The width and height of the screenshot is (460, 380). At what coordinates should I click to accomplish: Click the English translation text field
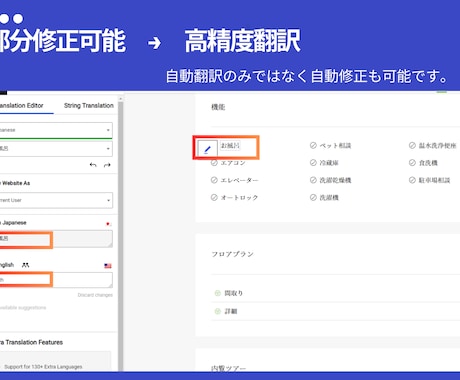click(x=55, y=280)
